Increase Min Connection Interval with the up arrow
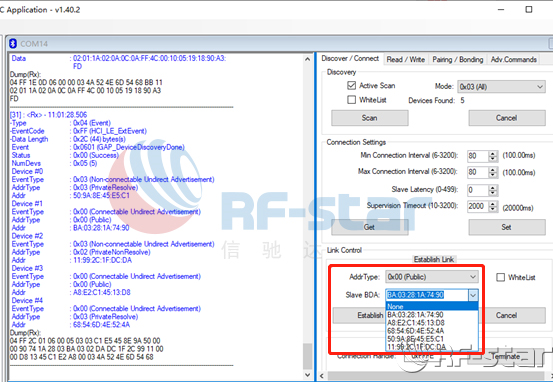The width and height of the screenshot is (553, 382). 493,153
